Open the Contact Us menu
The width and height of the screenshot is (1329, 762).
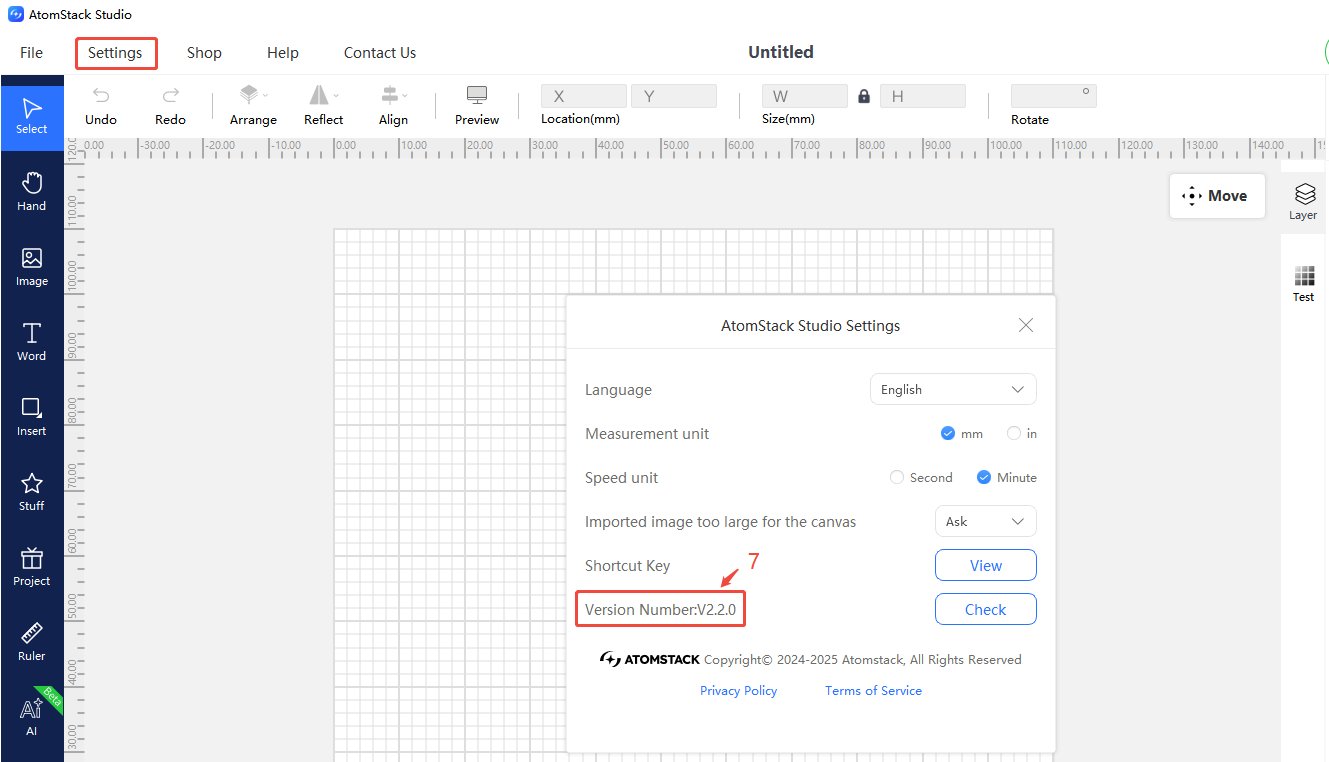point(380,53)
